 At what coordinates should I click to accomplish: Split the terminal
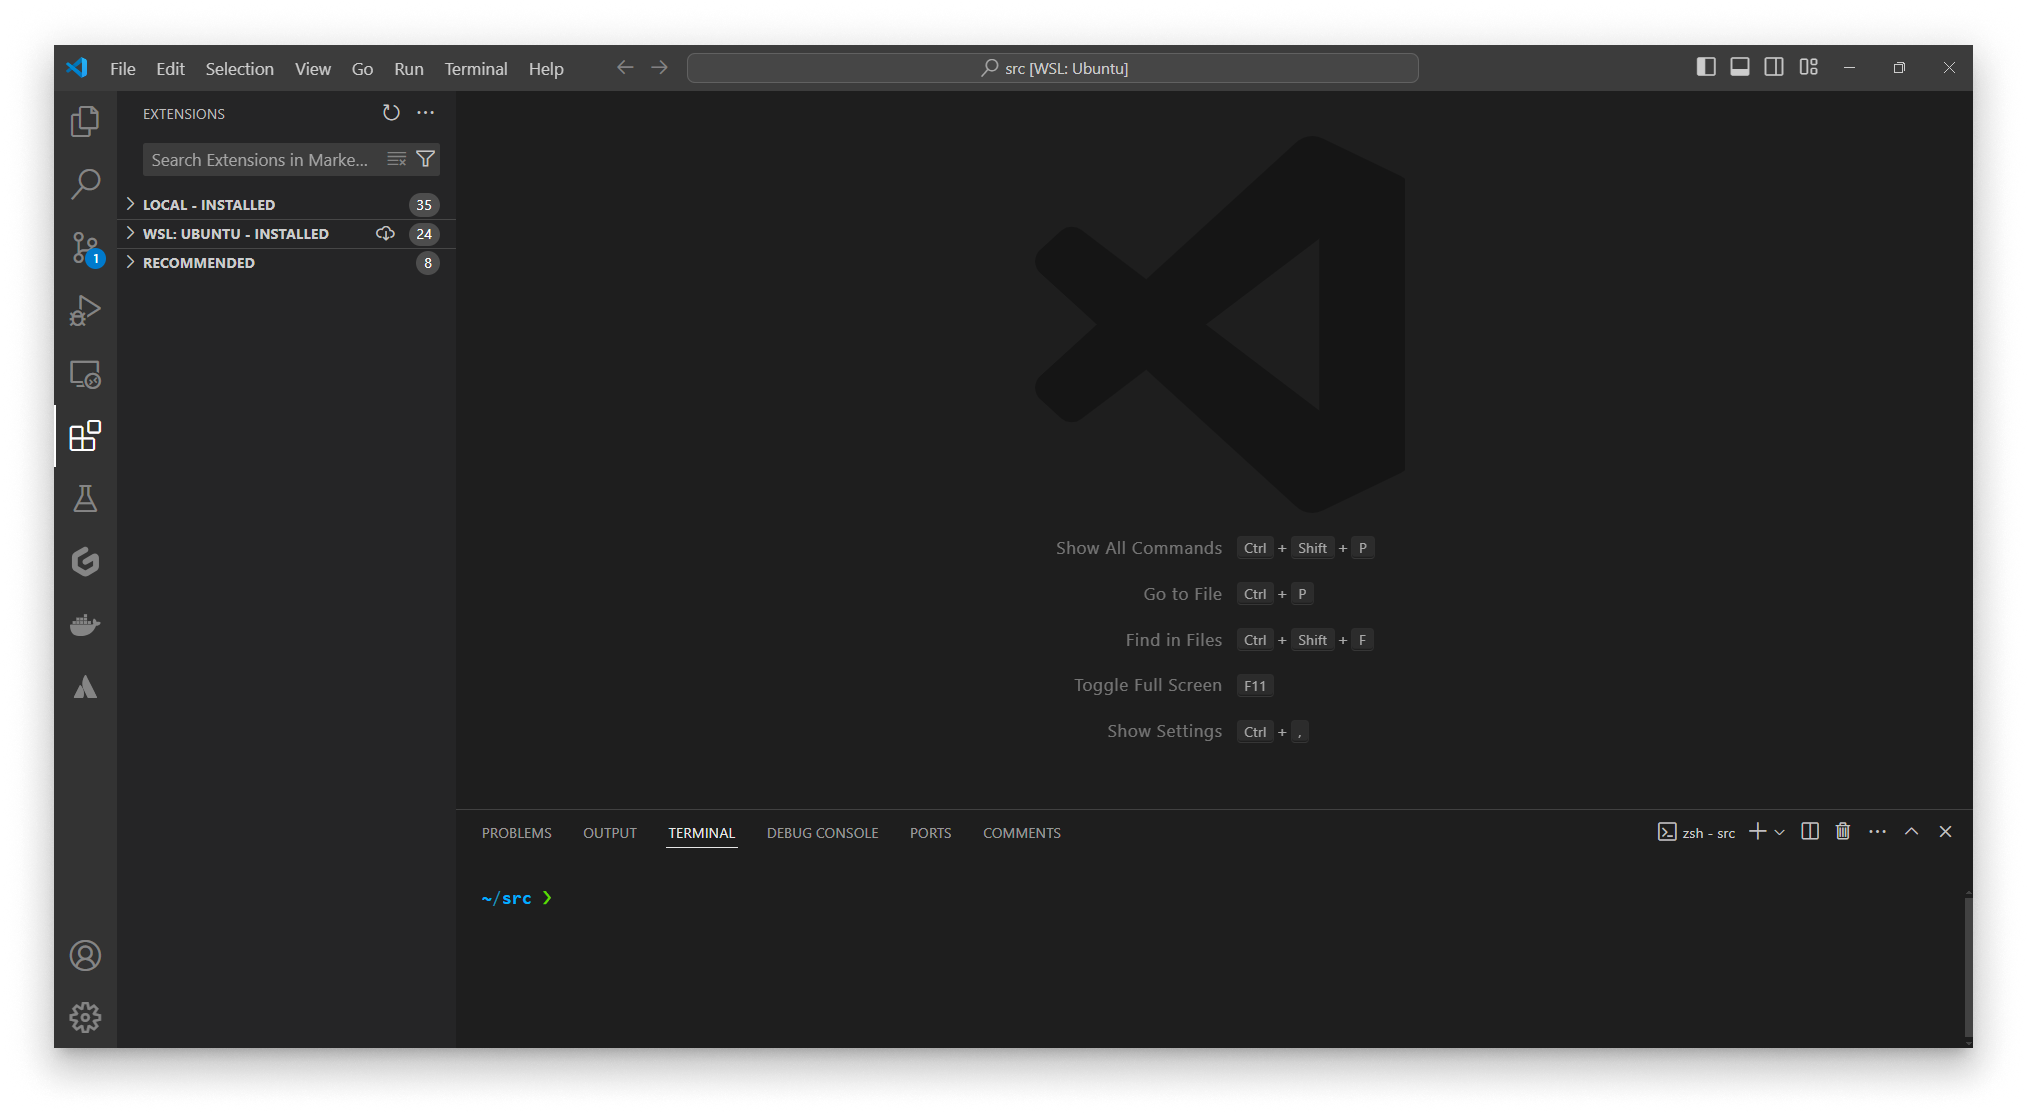[x=1809, y=831]
